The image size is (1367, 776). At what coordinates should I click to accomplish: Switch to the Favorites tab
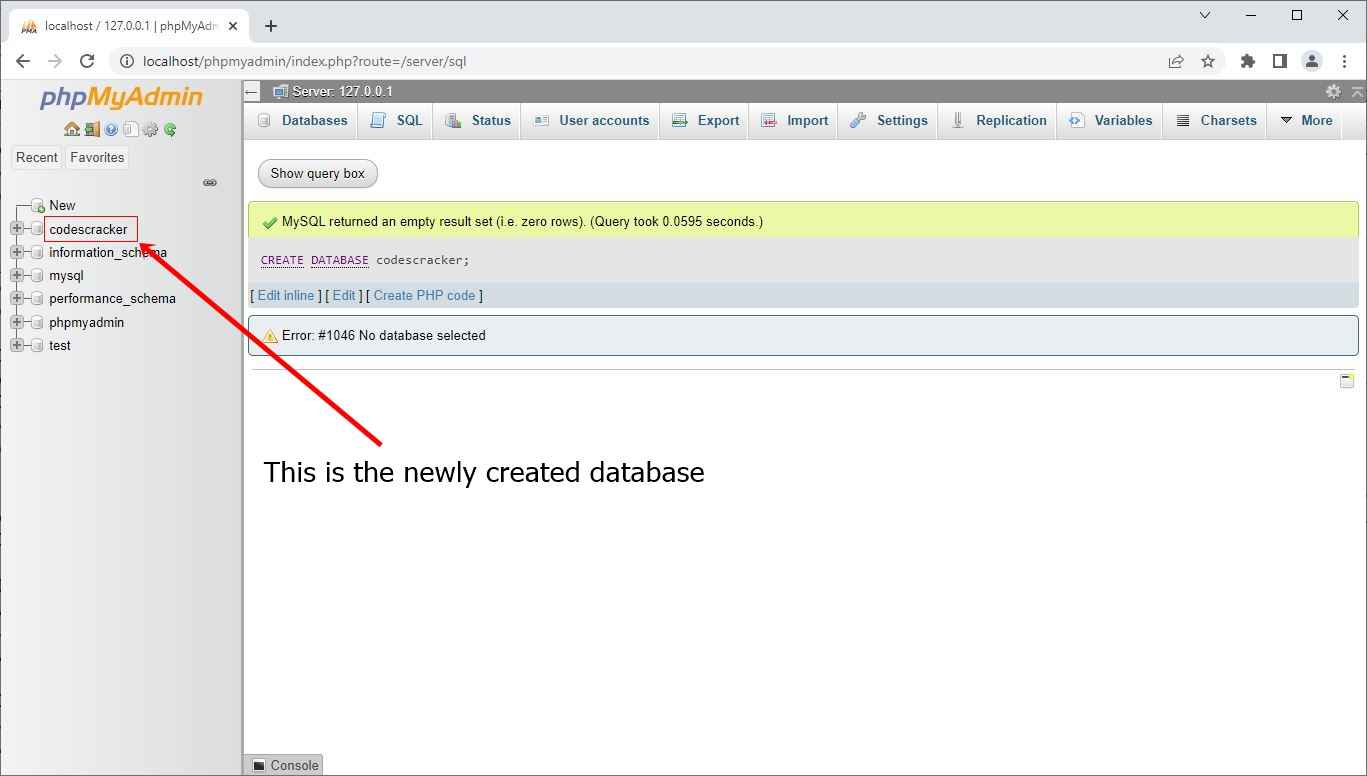tap(96, 157)
